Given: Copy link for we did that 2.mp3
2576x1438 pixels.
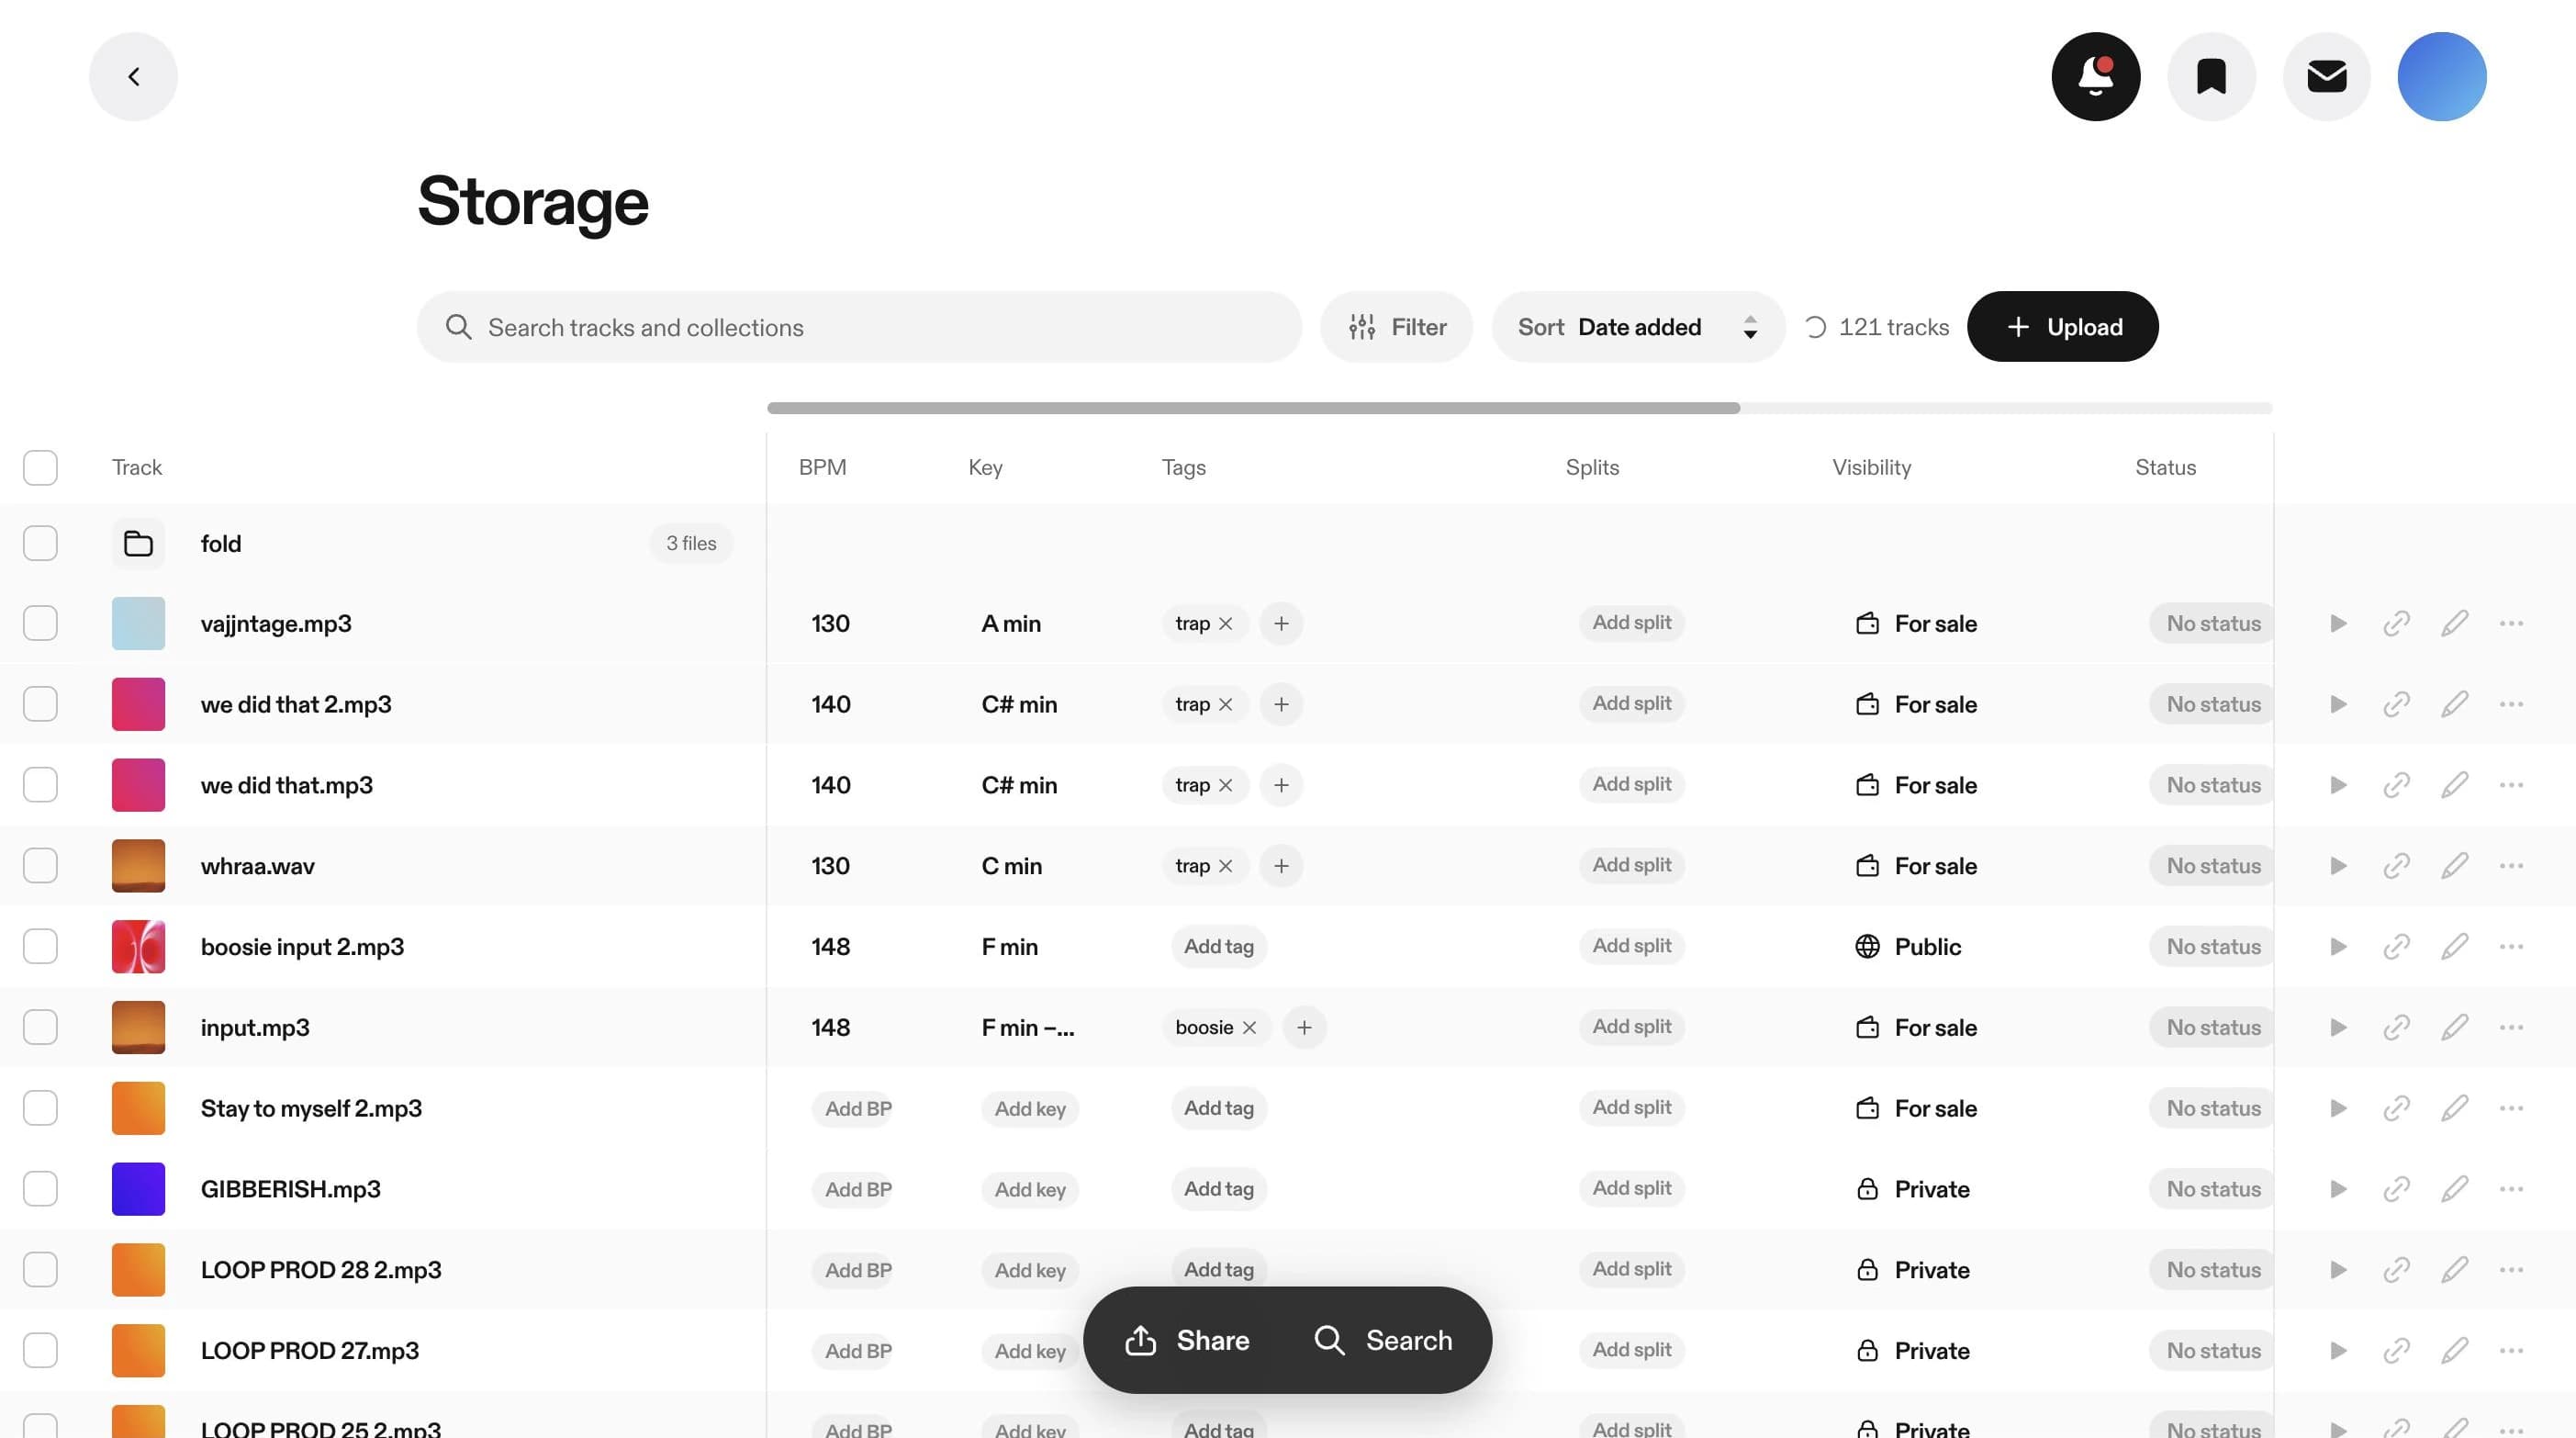Looking at the screenshot, I should (2396, 704).
